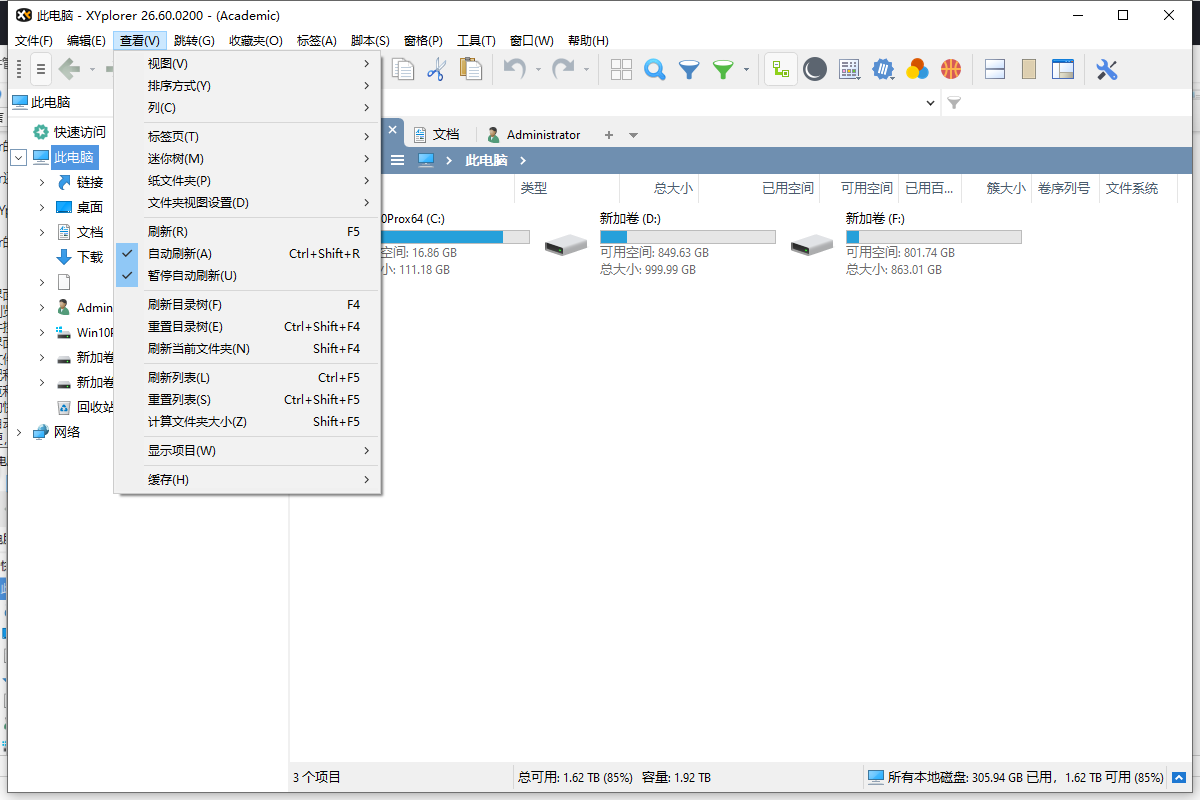Image resolution: width=1200 pixels, height=800 pixels.
Task: Open 工具(T) in menu bar
Action: coord(476,41)
